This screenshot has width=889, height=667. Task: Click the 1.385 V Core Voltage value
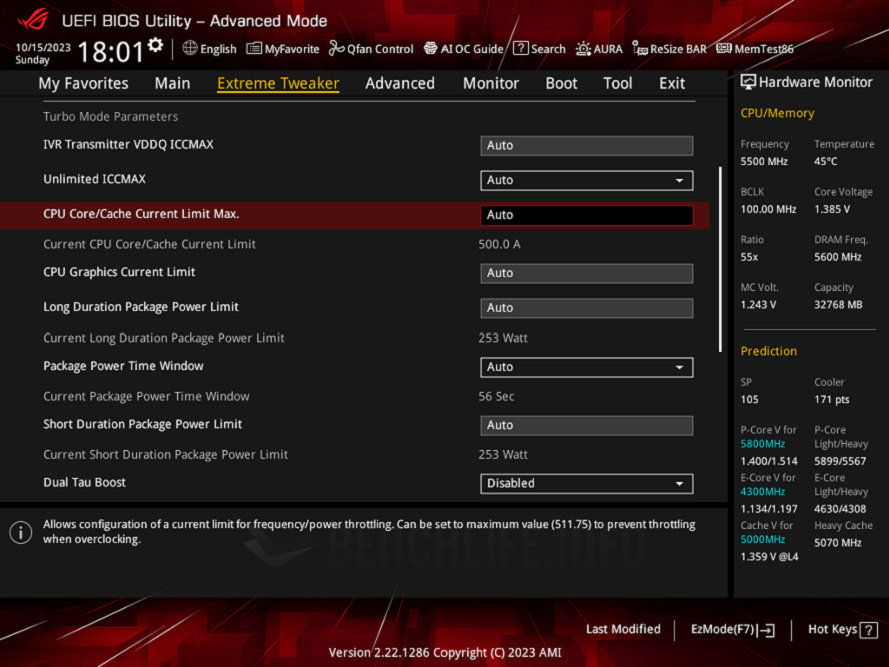832,209
